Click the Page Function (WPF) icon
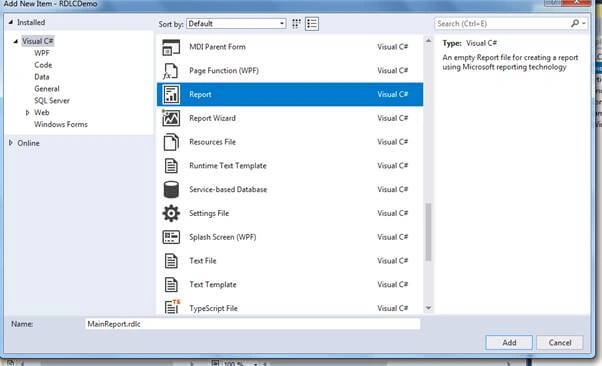Viewport: 602px width, 366px height. click(x=171, y=71)
